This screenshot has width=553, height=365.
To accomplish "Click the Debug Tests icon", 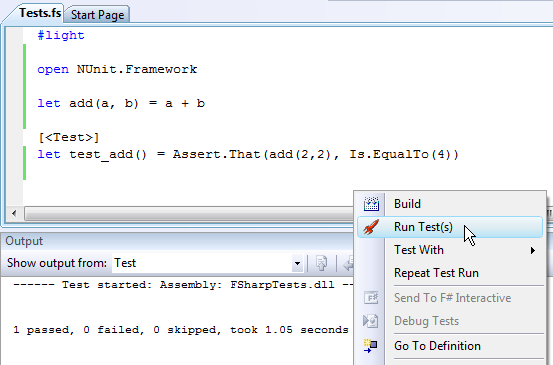I will pos(371,321).
